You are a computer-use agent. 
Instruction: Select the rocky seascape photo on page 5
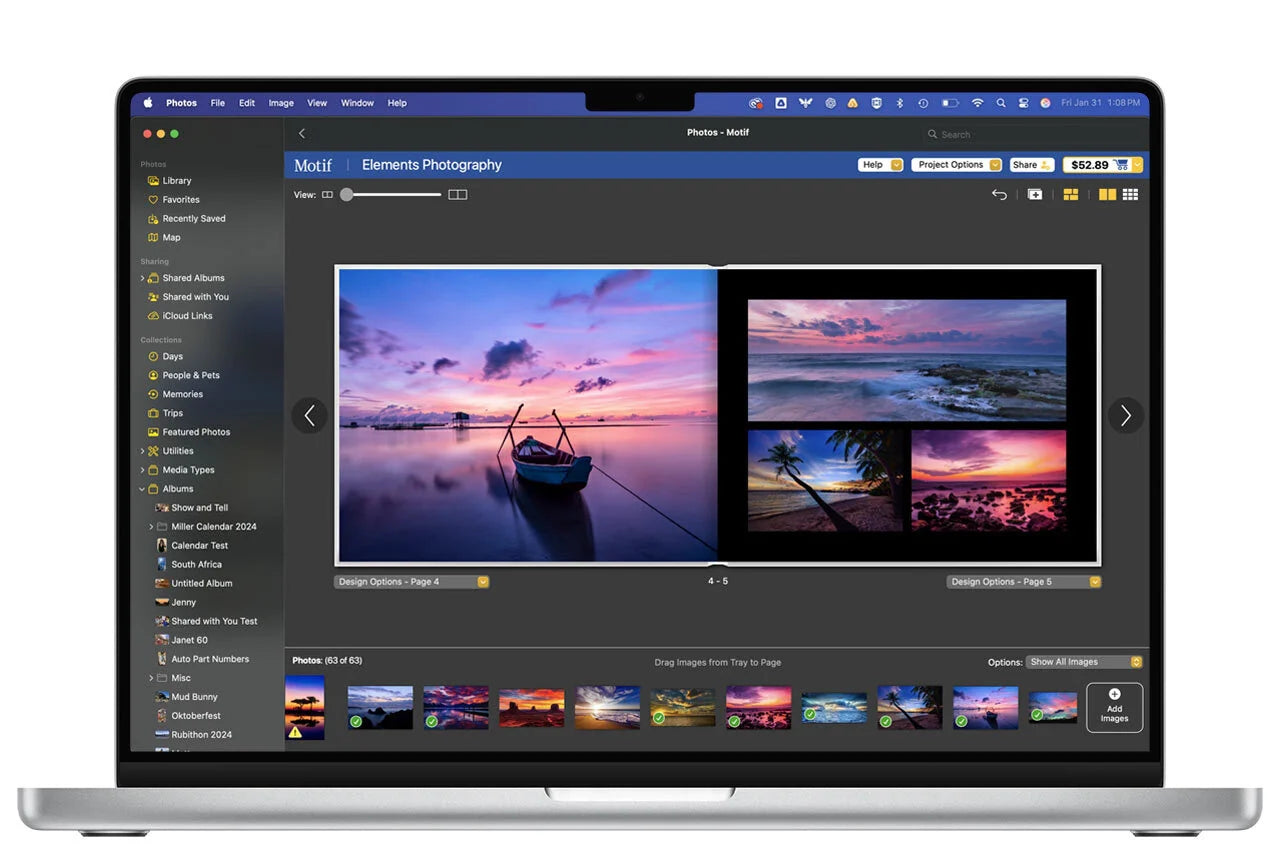pos(907,361)
